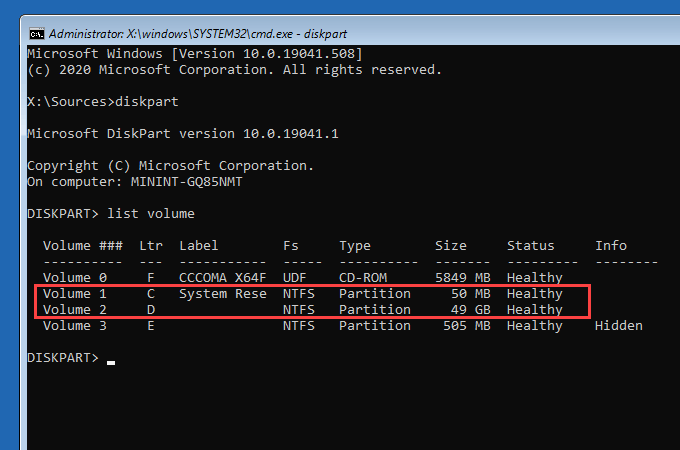This screenshot has height=450, width=680.
Task: Click the 'System Rese' volume label
Action: (223, 294)
